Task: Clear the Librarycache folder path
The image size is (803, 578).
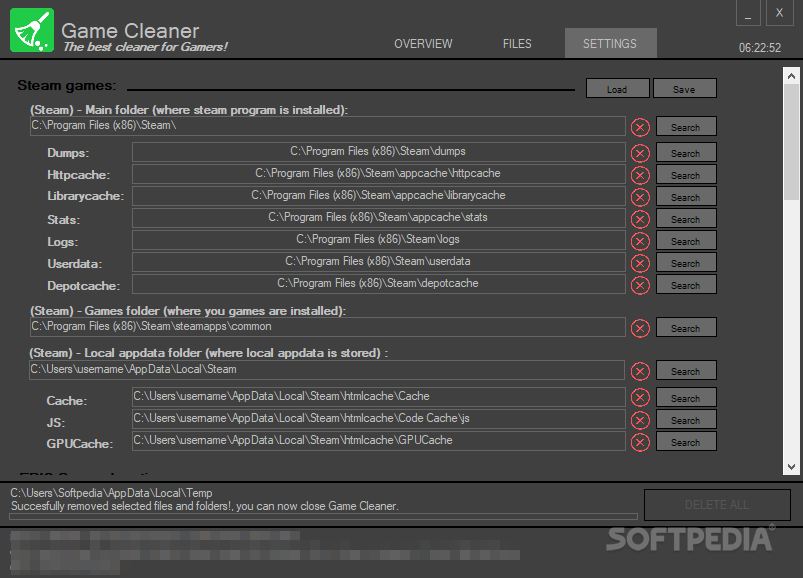Action: click(640, 197)
